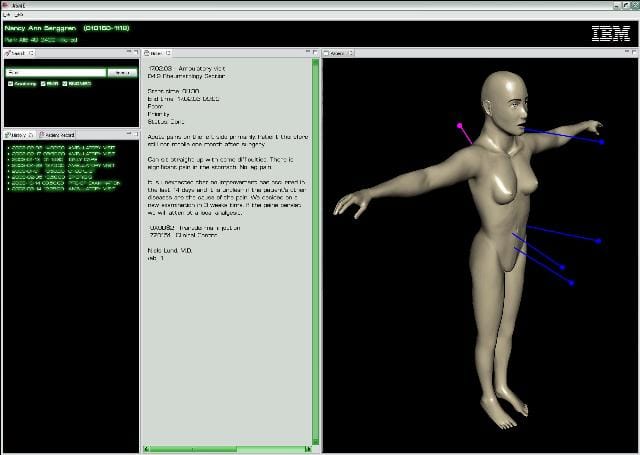Open the History entry ending in EXAMINATION
This screenshot has height=455, width=640.
pyautogui.click(x=65, y=183)
